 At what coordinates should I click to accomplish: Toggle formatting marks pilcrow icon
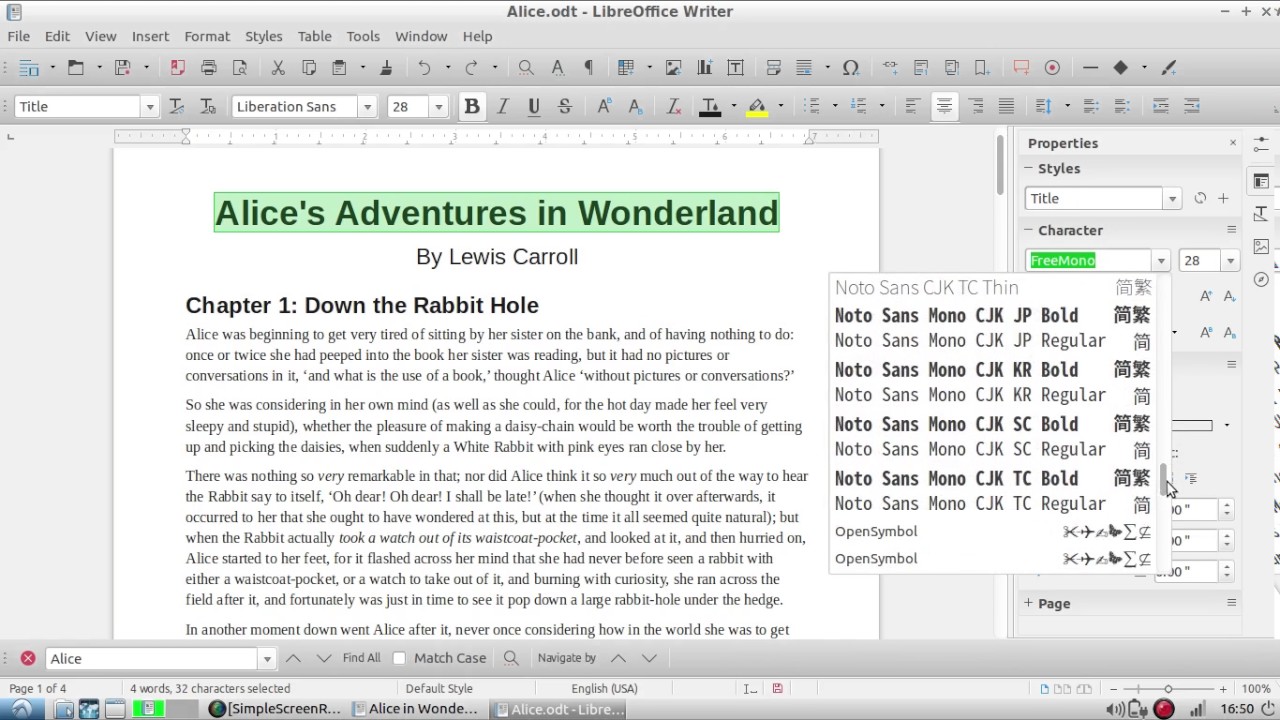(588, 68)
